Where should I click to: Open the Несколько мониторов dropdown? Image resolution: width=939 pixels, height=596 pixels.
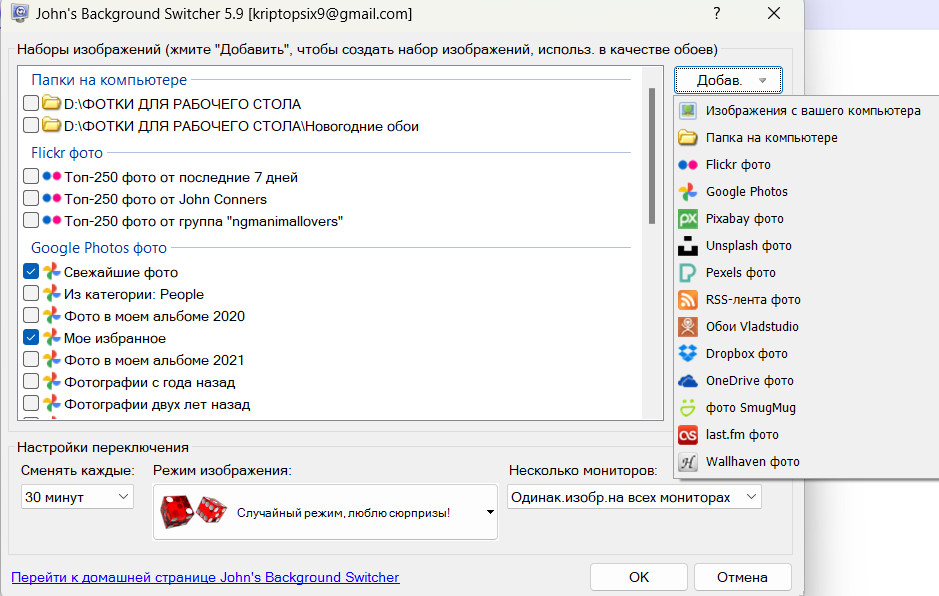pos(634,497)
